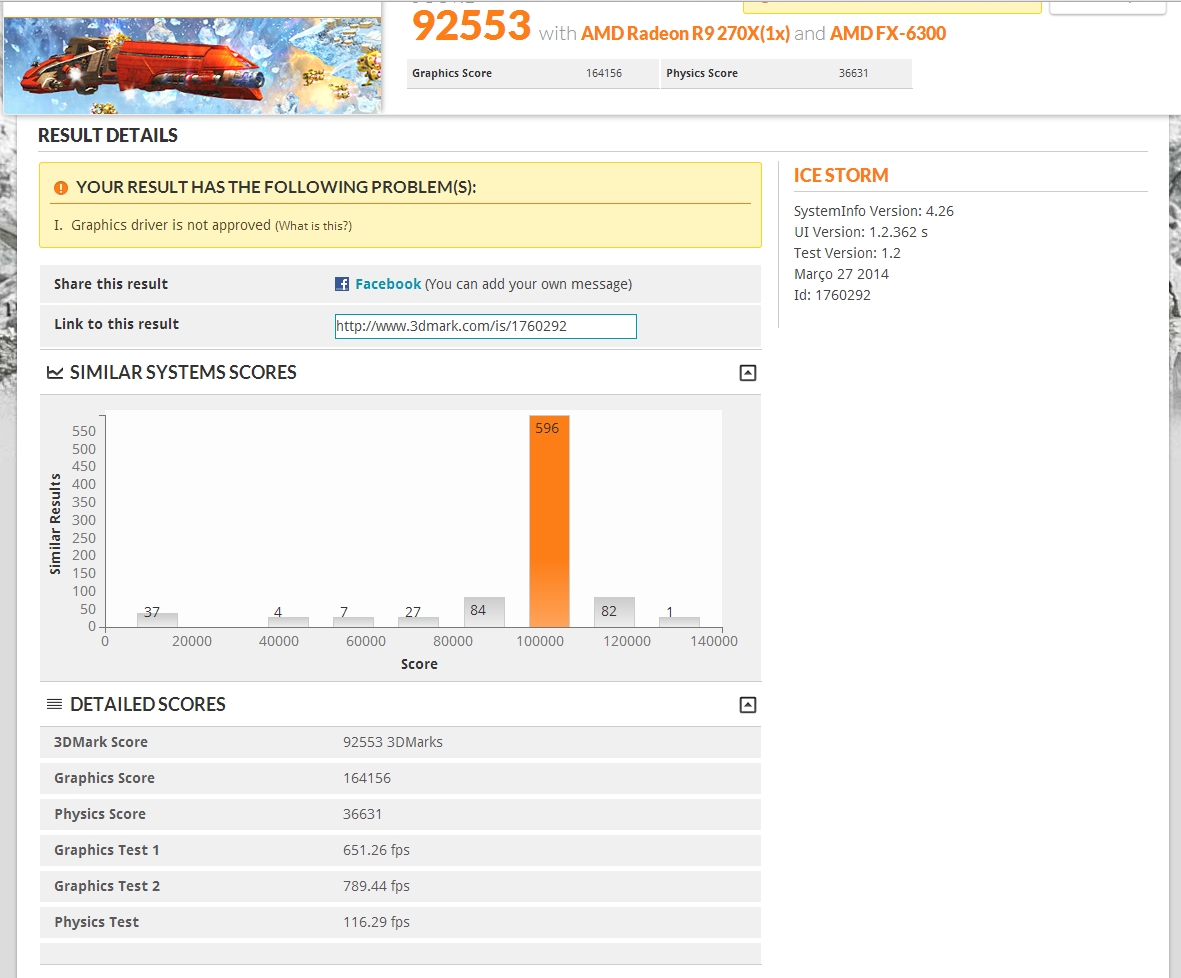
Task: Open the Facebook share link
Action: point(388,284)
